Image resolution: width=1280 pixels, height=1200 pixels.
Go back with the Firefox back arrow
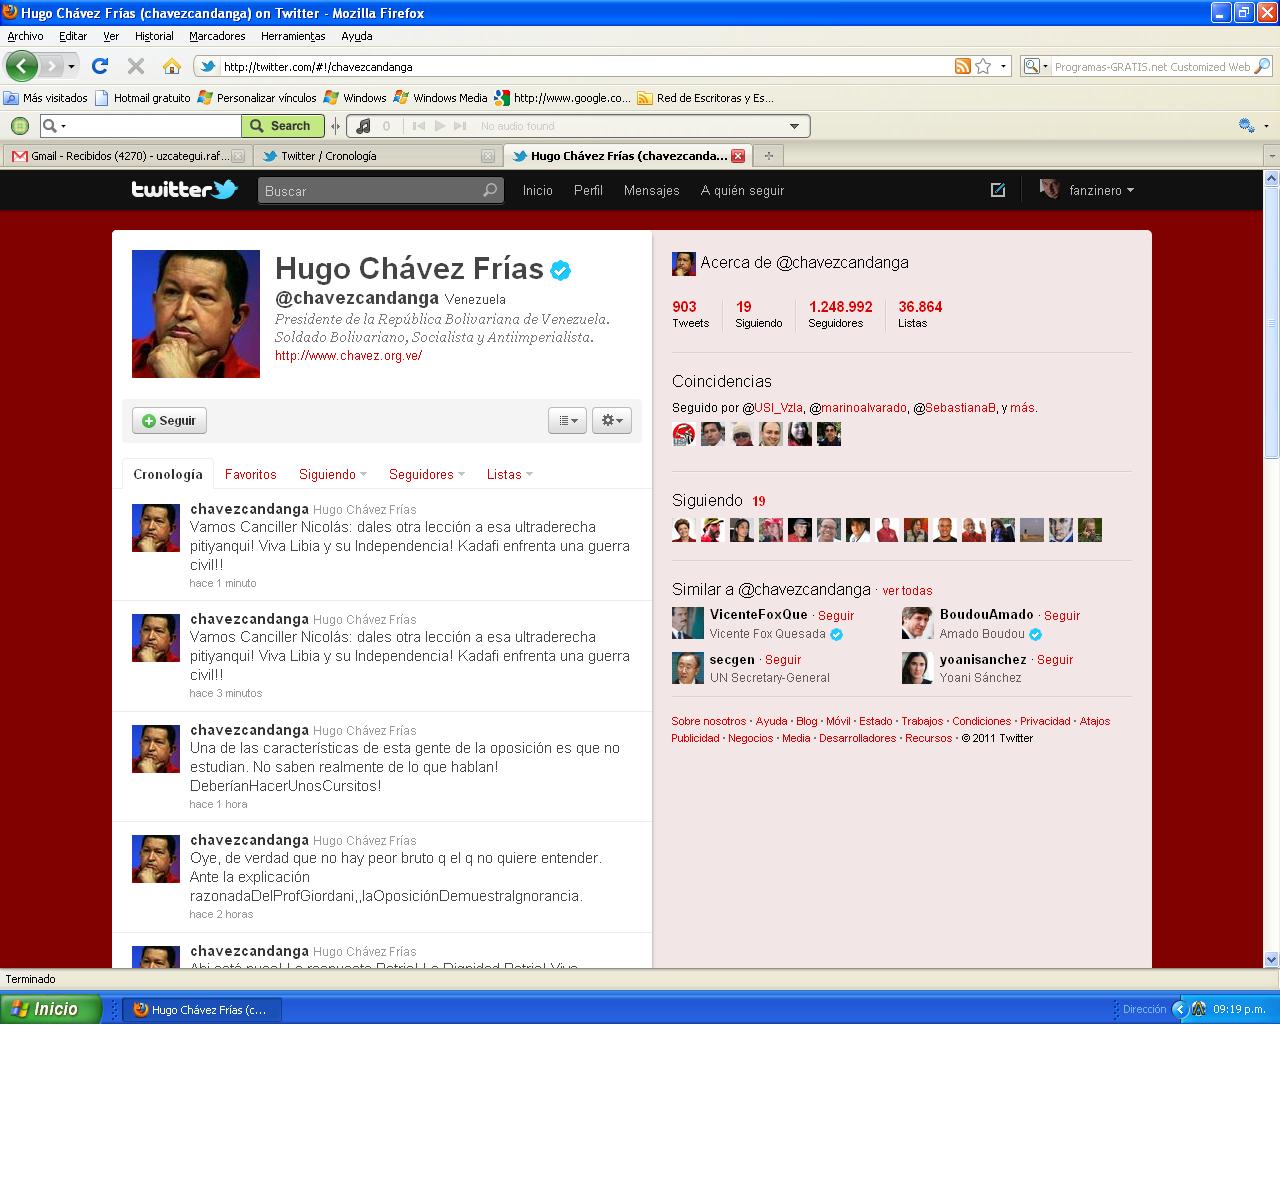tap(21, 66)
